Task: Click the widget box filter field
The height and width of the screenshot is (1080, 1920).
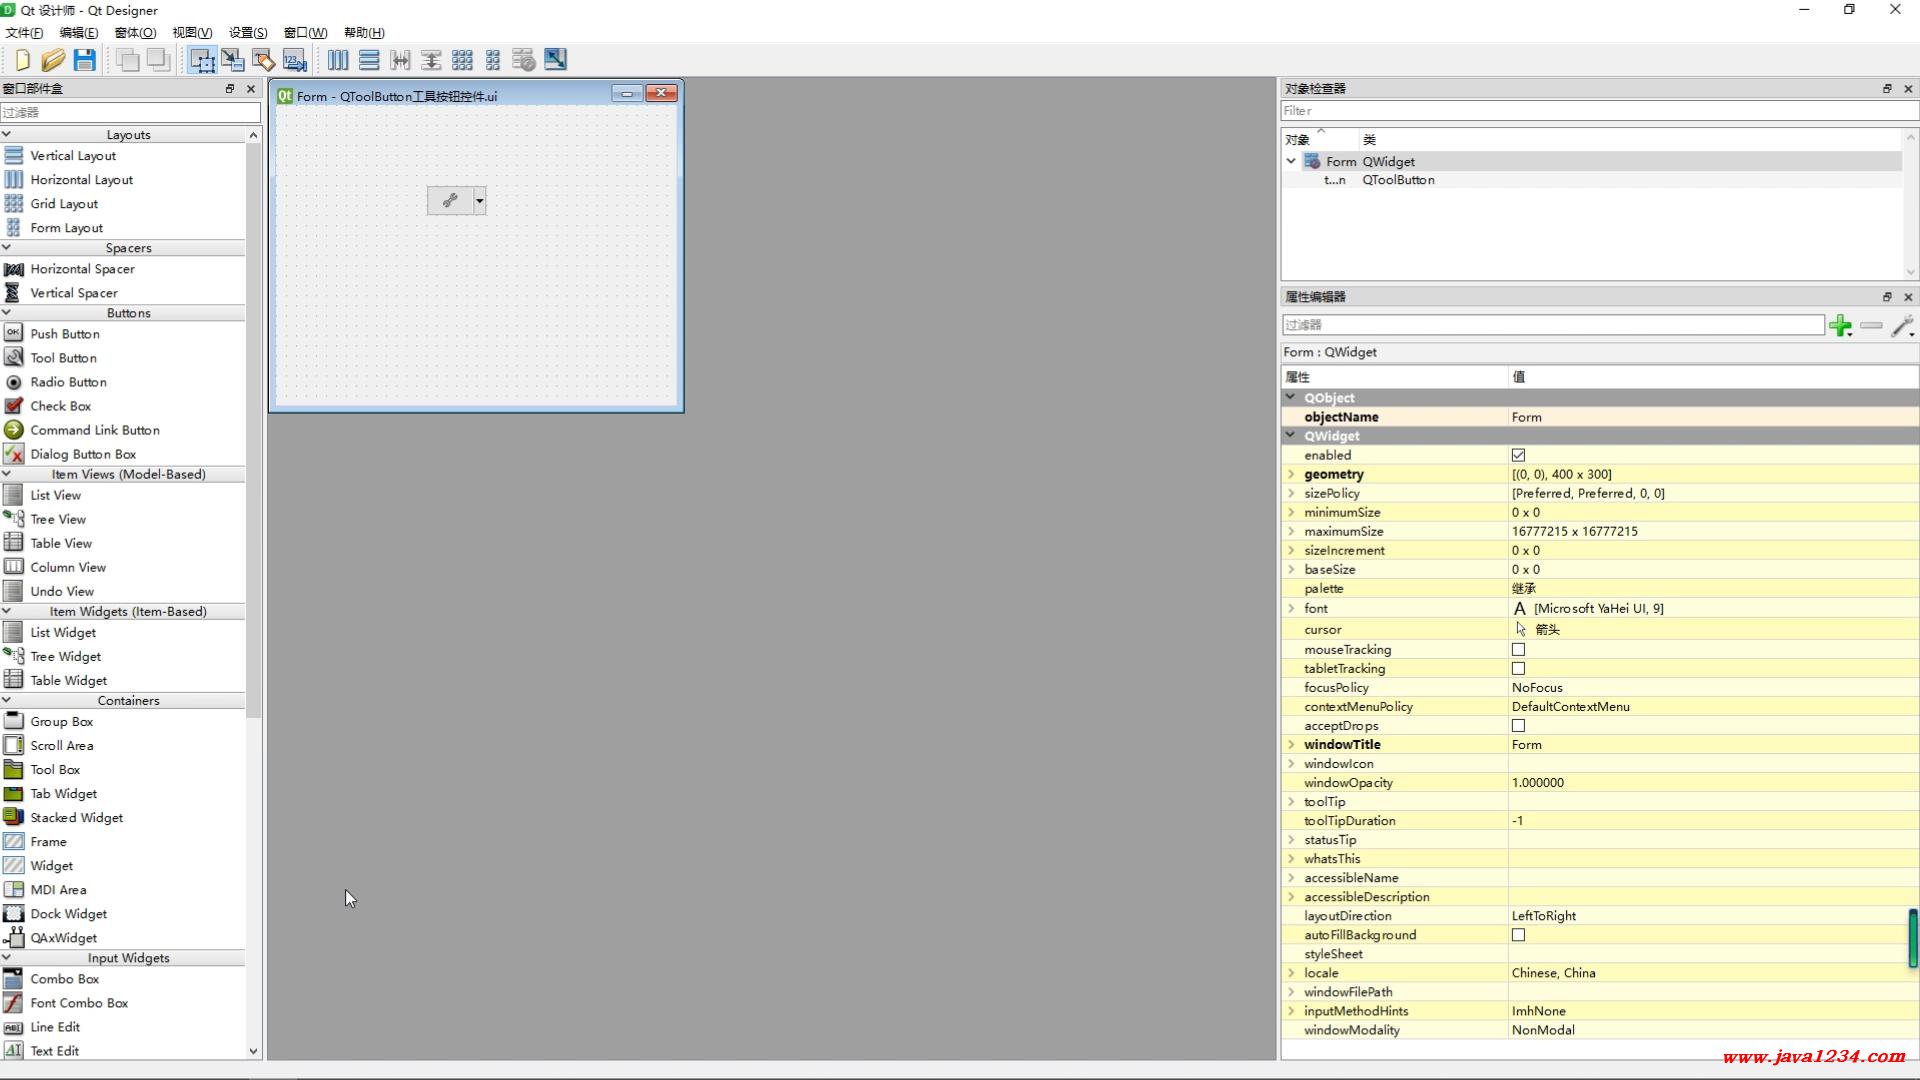Action: tap(130, 112)
